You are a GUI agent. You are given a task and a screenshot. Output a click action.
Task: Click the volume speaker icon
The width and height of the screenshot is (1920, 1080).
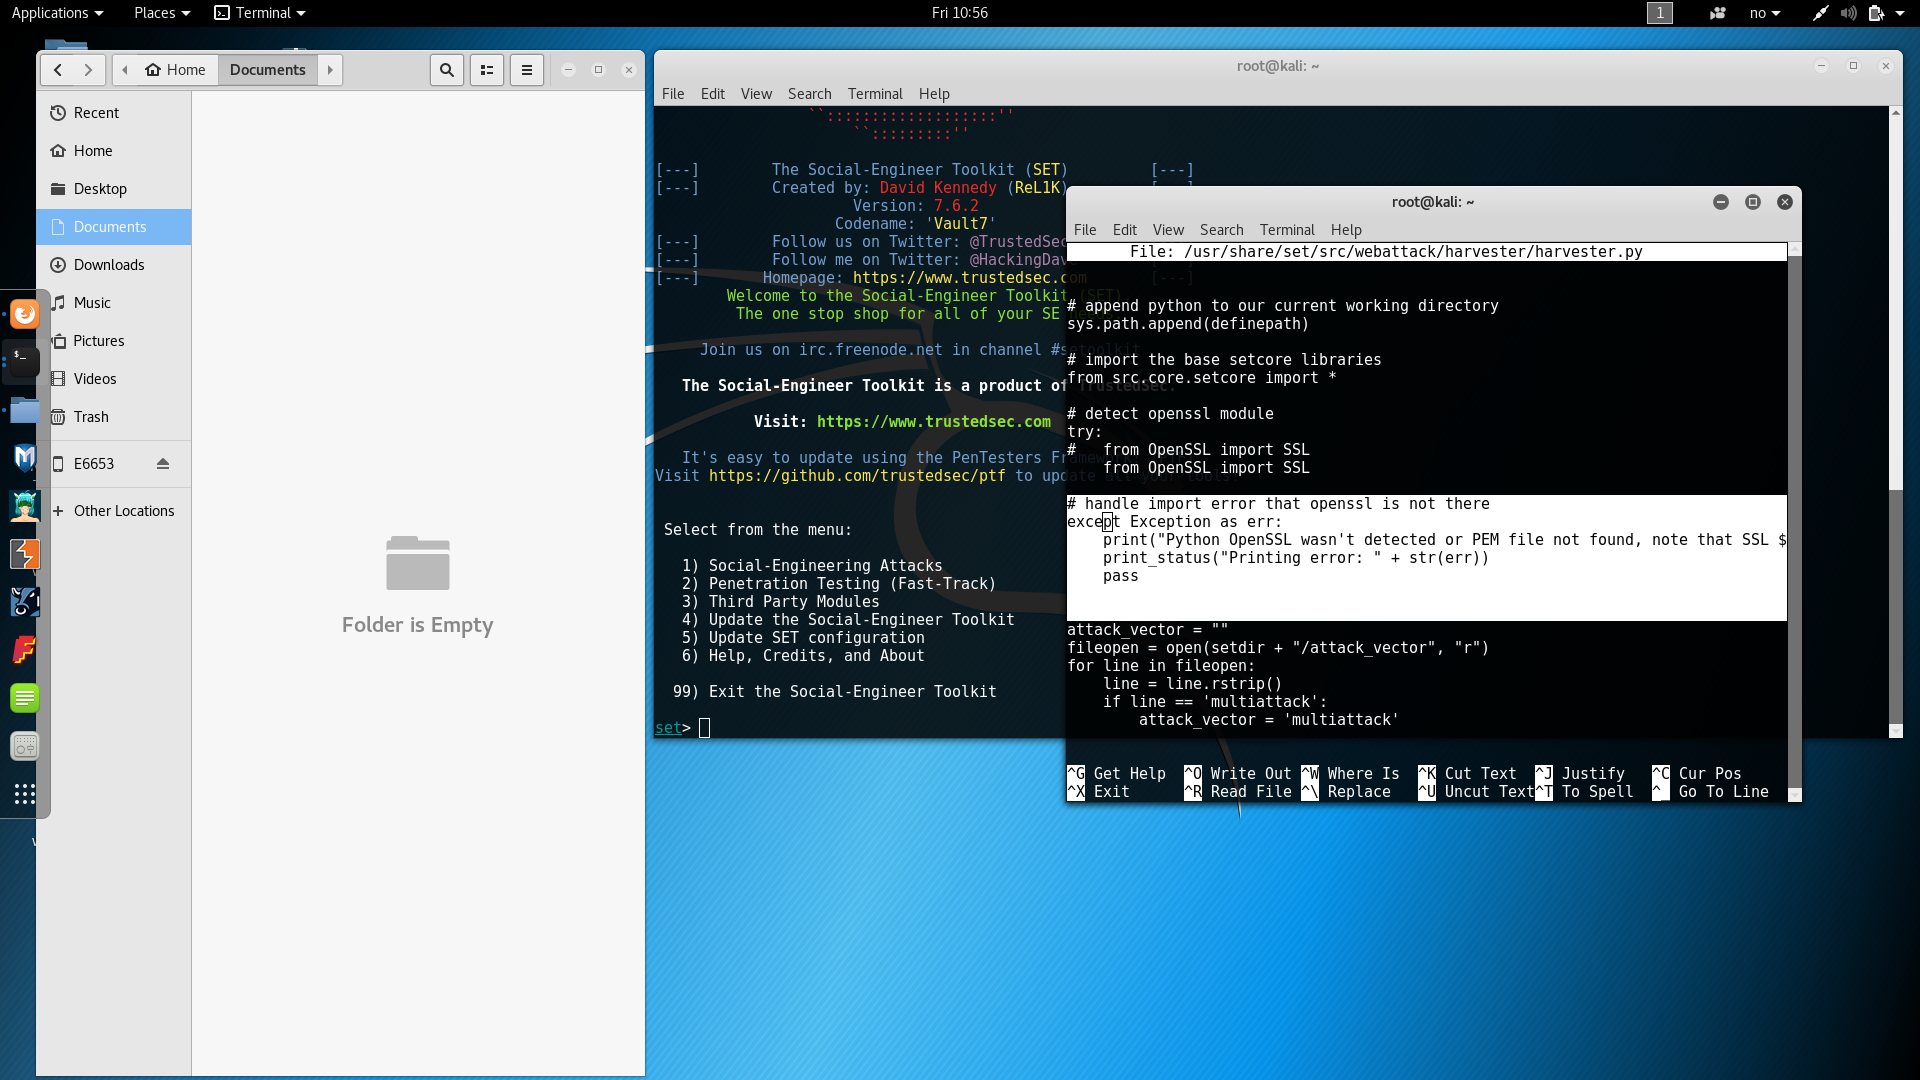(1848, 13)
